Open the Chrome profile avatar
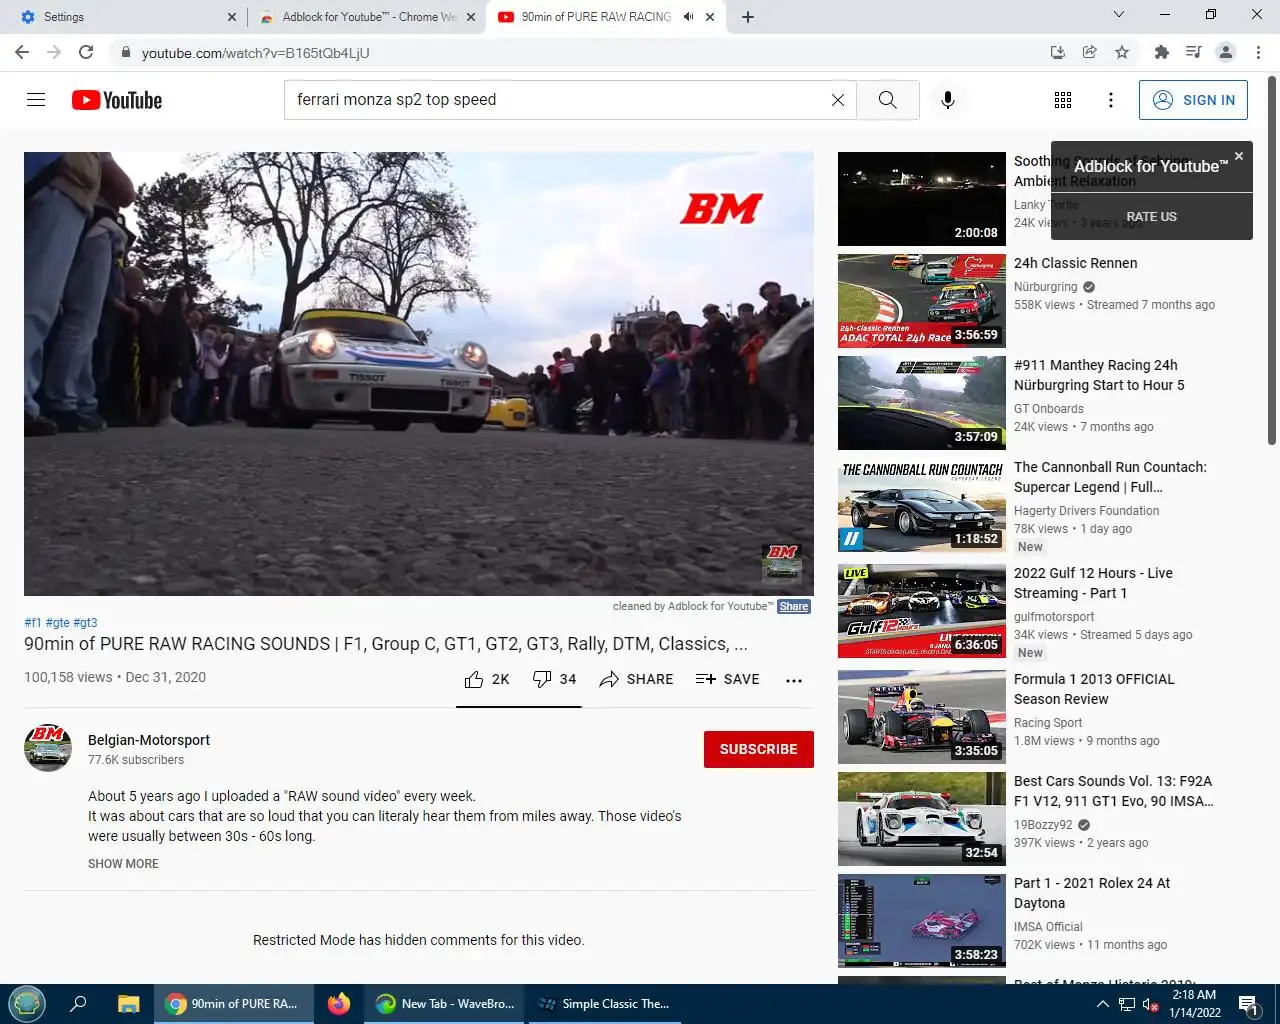This screenshot has height=1024, width=1280. (x=1225, y=52)
